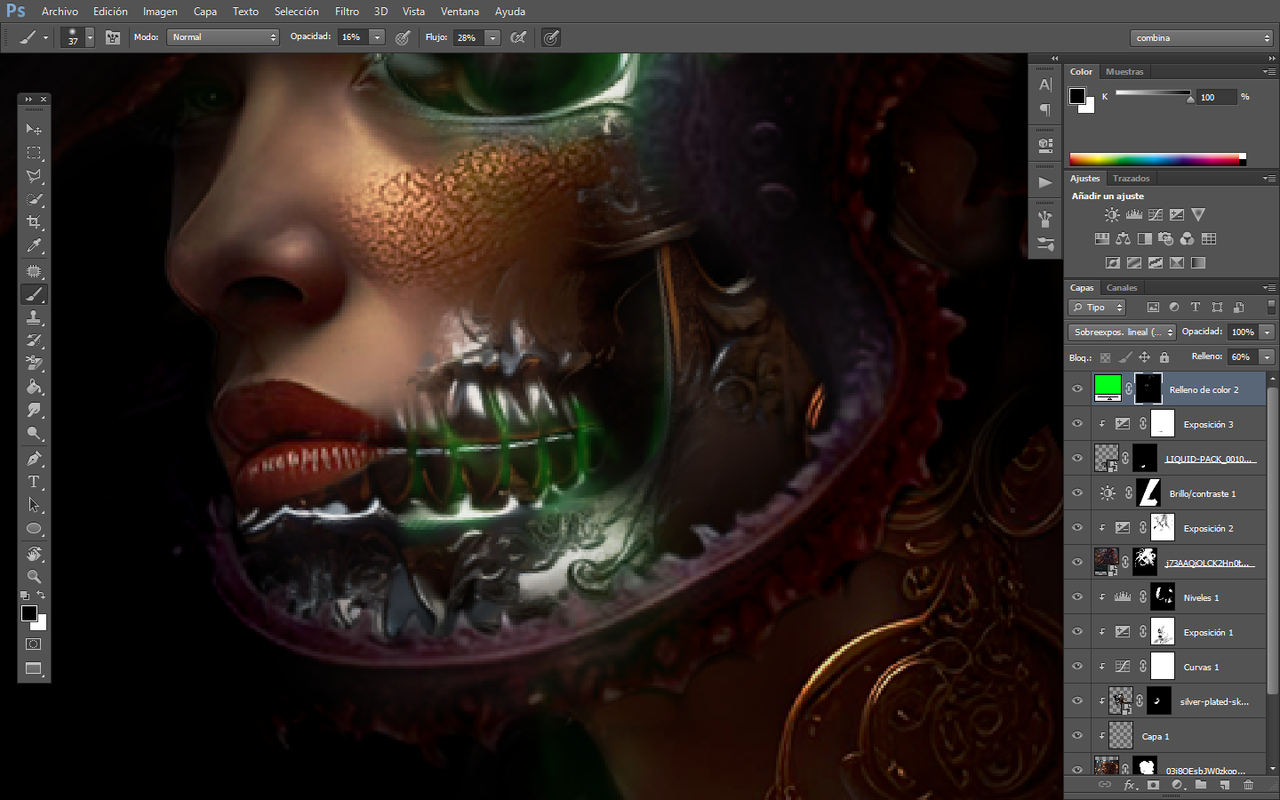The image size is (1280, 800).
Task: Toggle visibility of Brillo/contraste 1 layer
Action: click(1077, 493)
